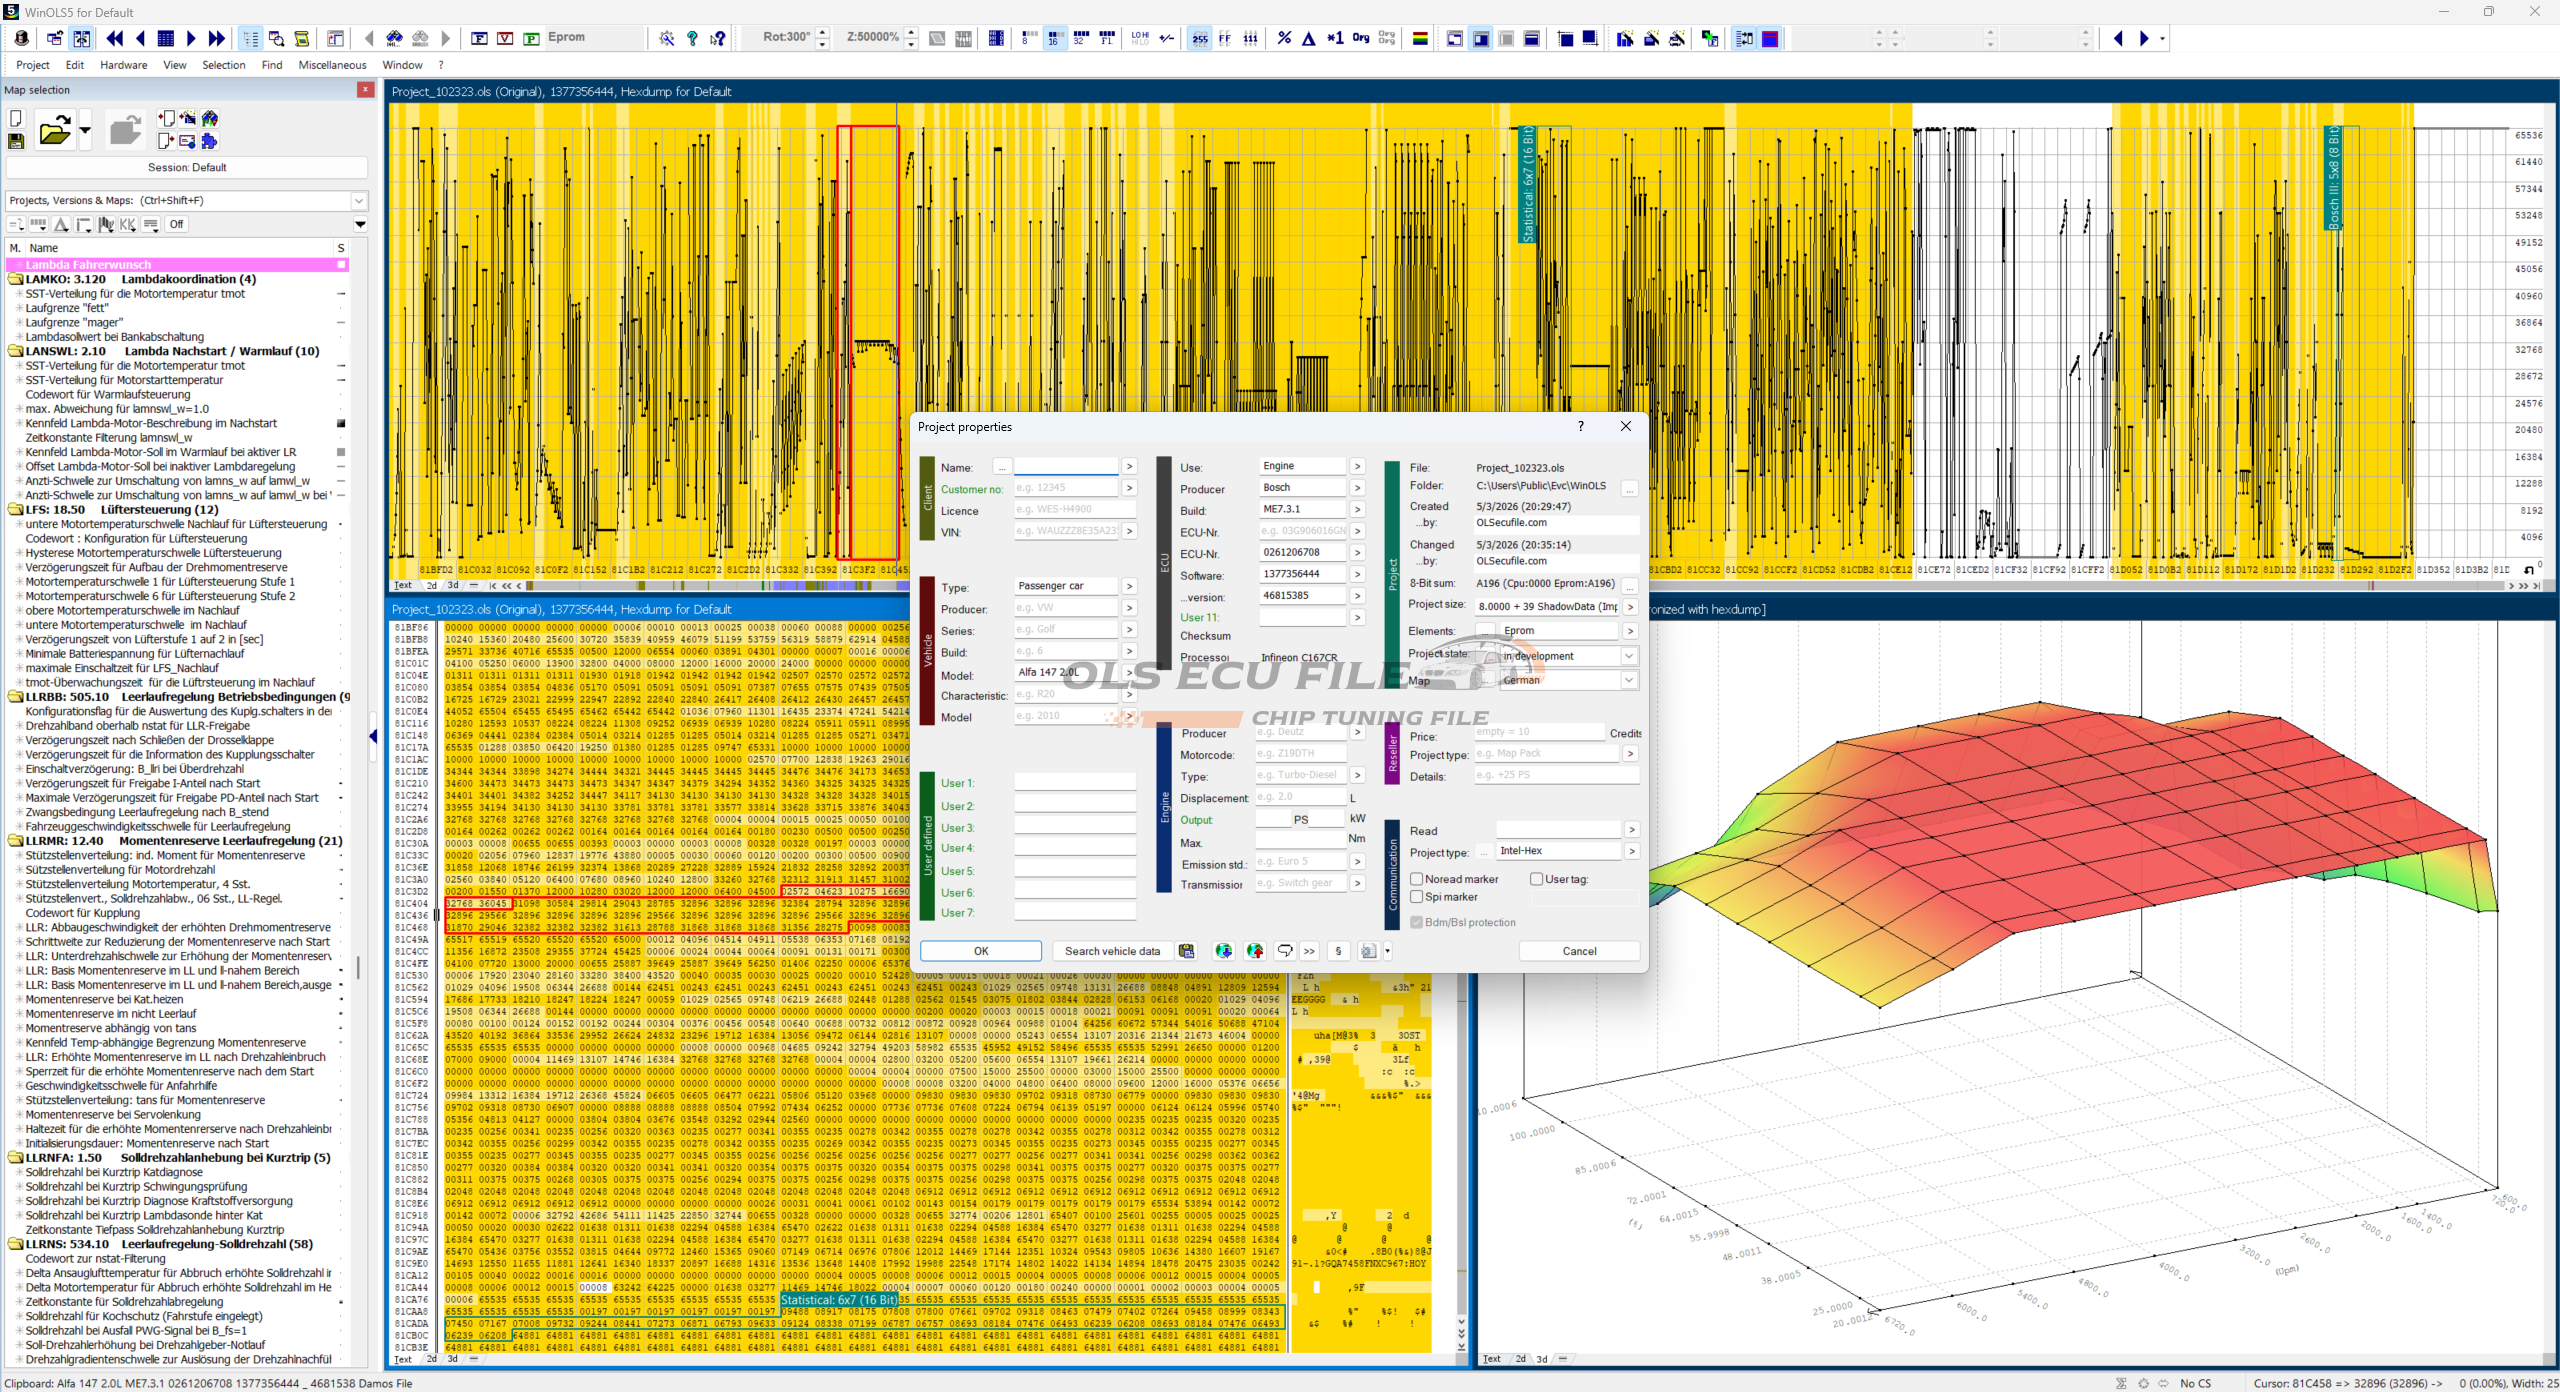
Task: Open the Miscellaneous menu
Action: point(332,65)
